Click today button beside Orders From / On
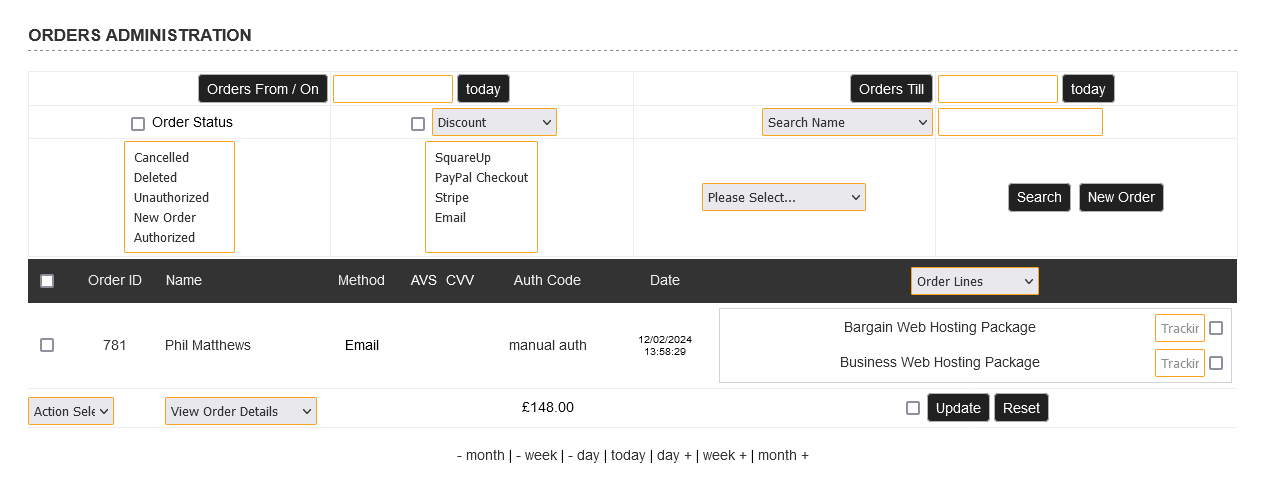The image size is (1264, 483). pos(483,89)
